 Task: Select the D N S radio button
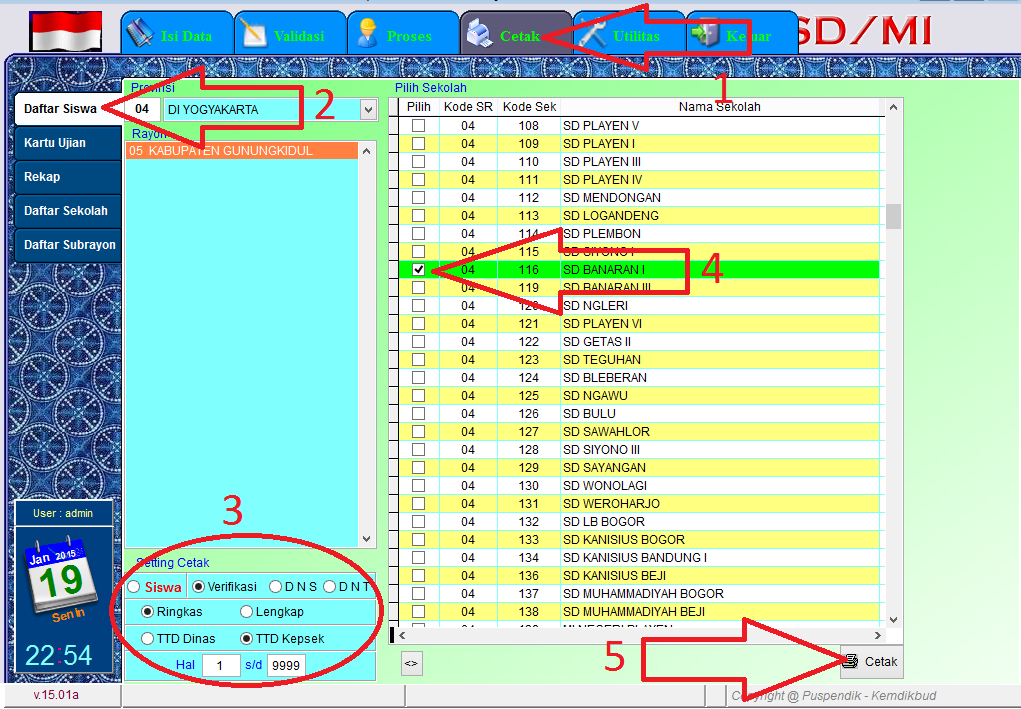pyautogui.click(x=275, y=587)
